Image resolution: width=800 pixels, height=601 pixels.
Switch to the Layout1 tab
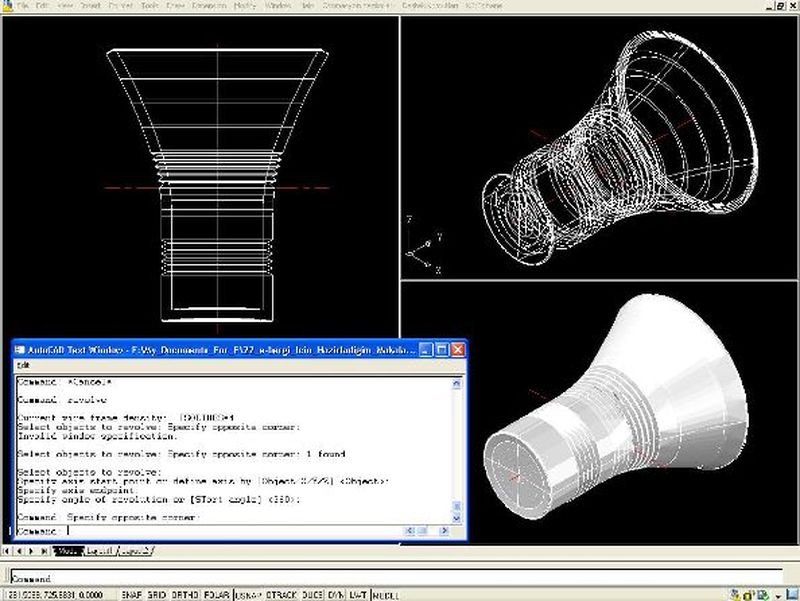tap(101, 551)
